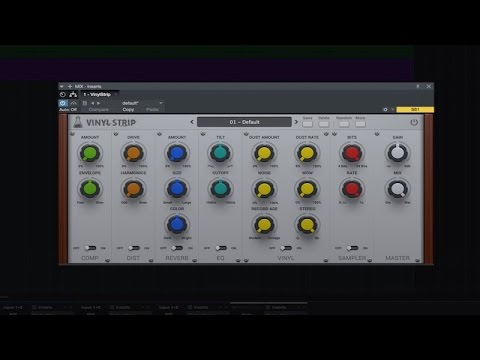Click the yellow Dust Amount knob

264,153
